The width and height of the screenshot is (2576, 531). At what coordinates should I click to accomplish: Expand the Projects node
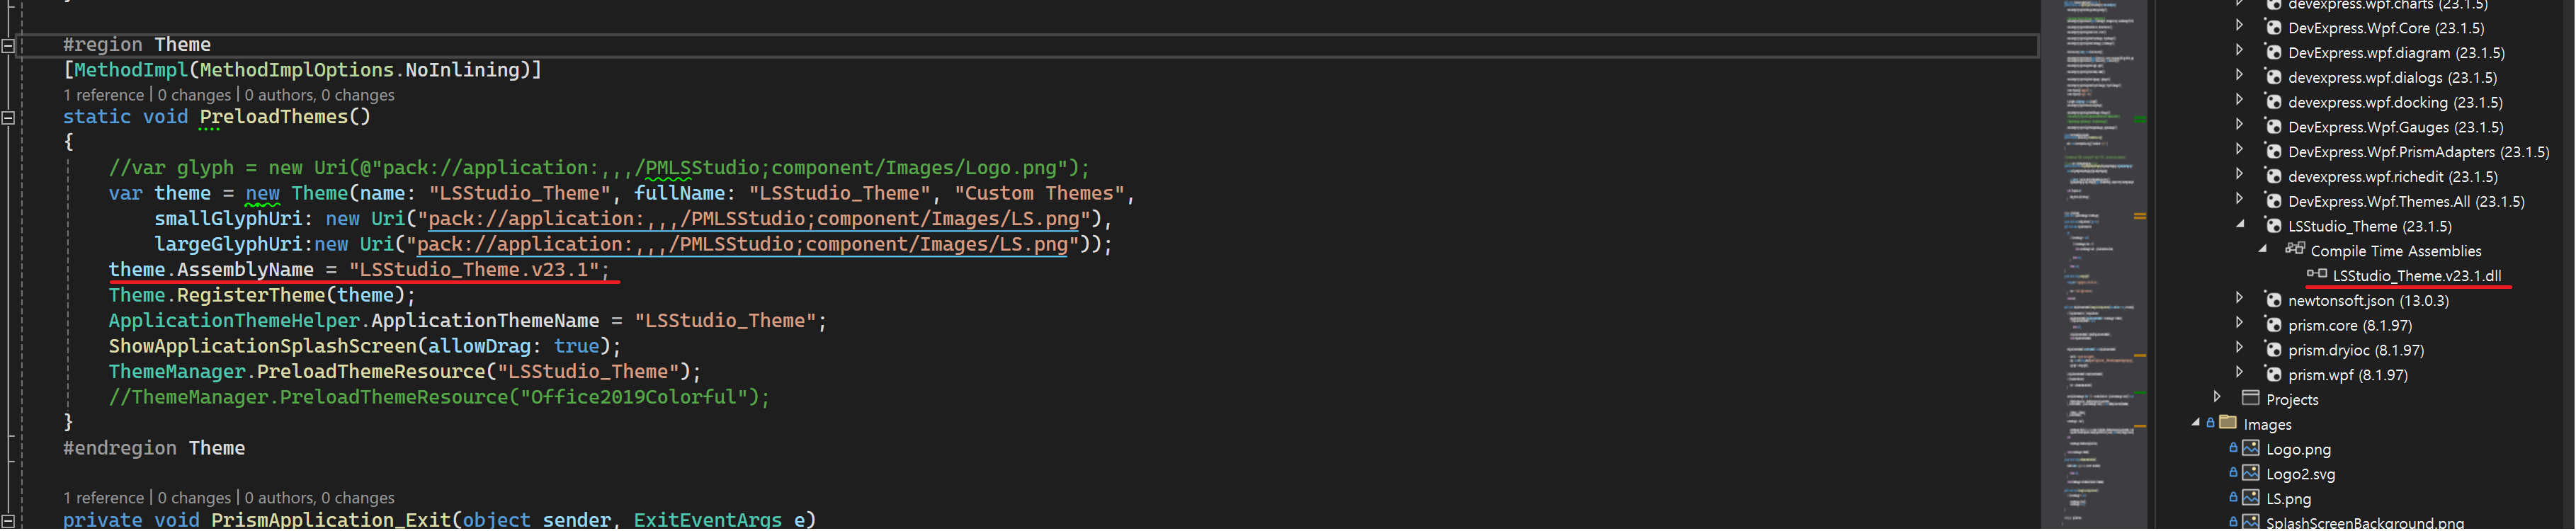pos(2217,396)
